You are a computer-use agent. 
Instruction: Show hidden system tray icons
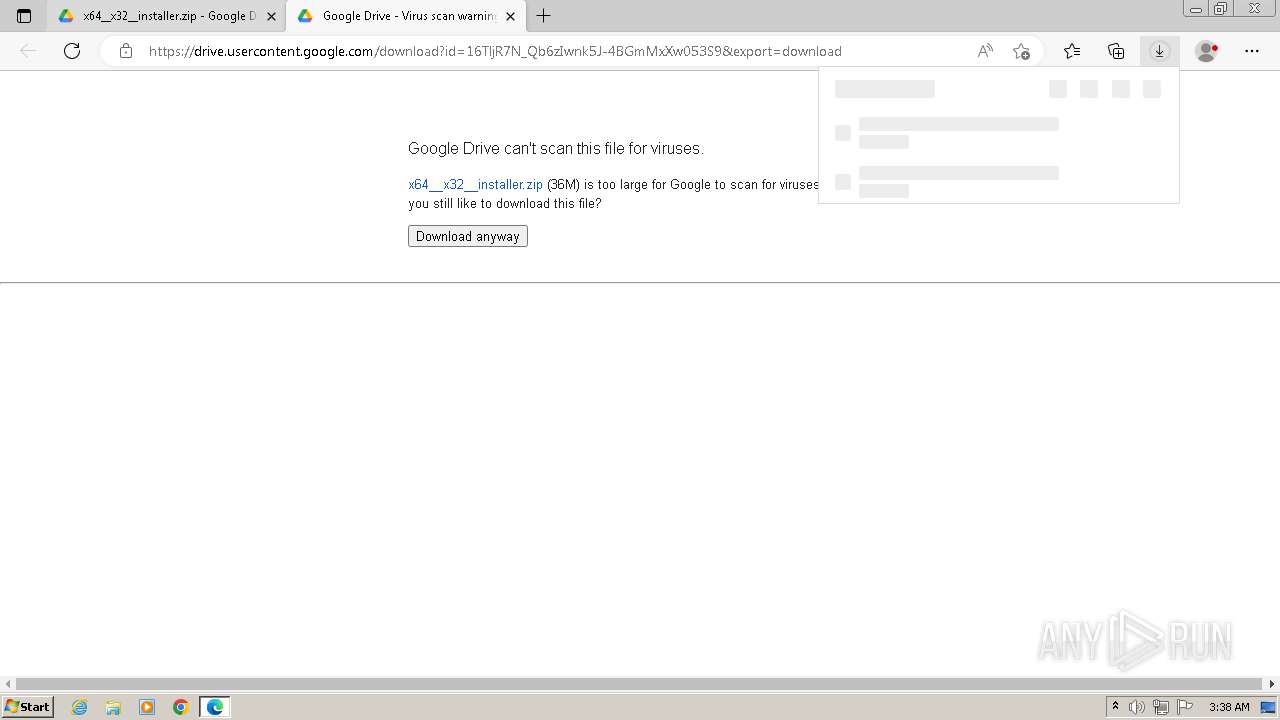coord(1115,707)
